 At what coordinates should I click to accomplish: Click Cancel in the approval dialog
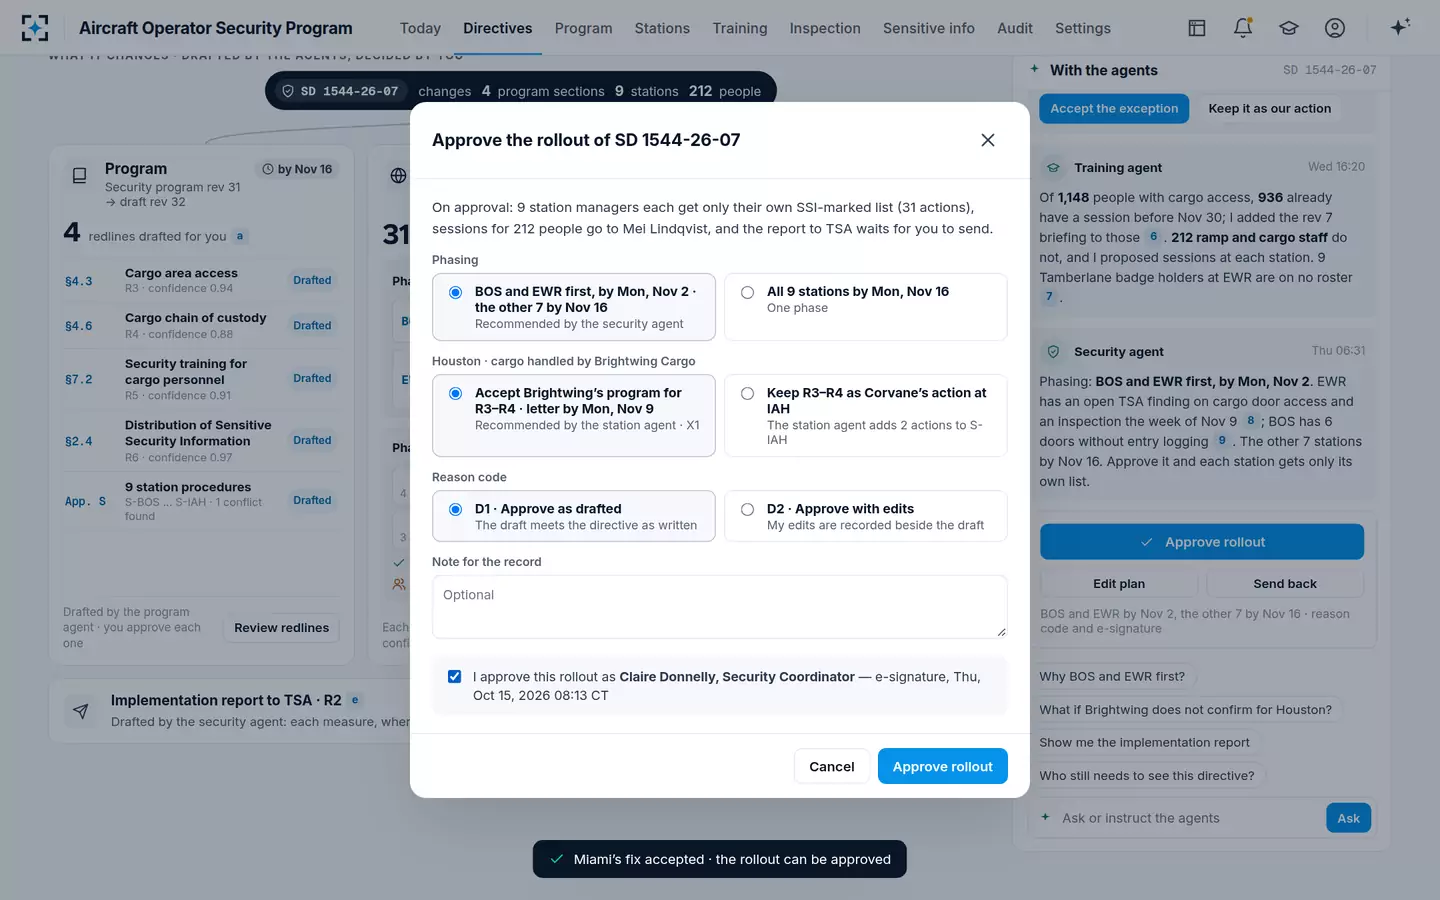click(x=832, y=766)
